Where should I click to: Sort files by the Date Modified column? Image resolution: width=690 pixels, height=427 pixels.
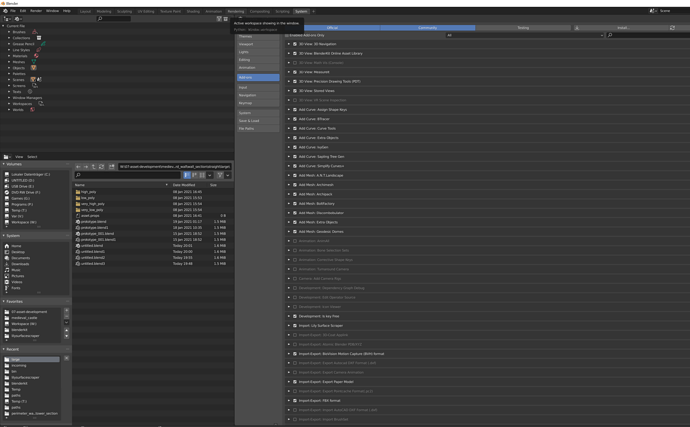[184, 185]
